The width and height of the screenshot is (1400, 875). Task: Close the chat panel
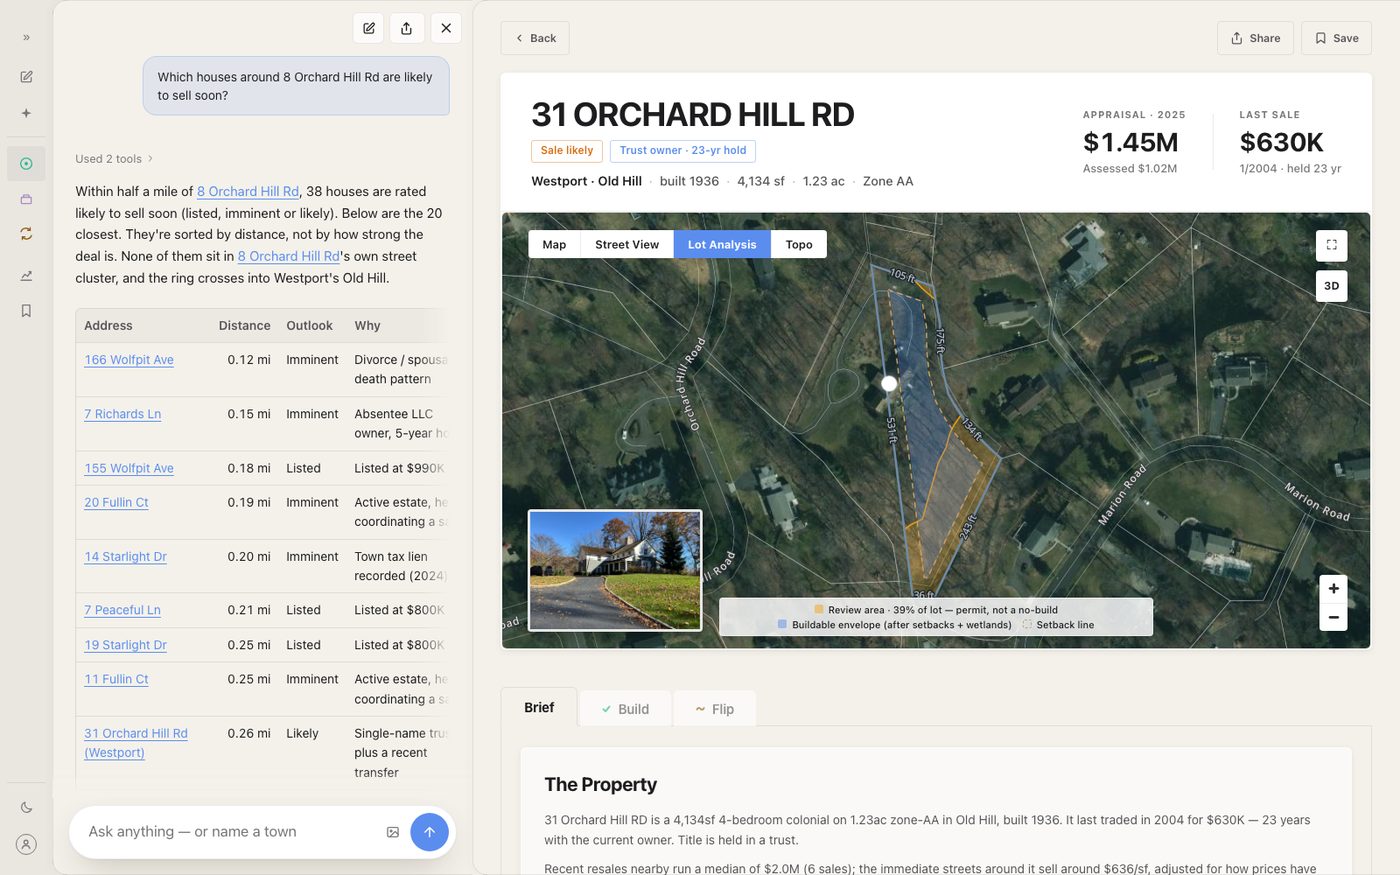[x=446, y=28]
